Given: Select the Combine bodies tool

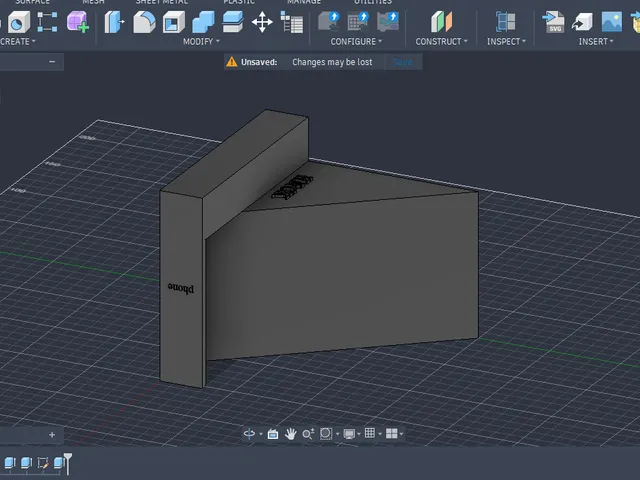Looking at the screenshot, I should 203,22.
